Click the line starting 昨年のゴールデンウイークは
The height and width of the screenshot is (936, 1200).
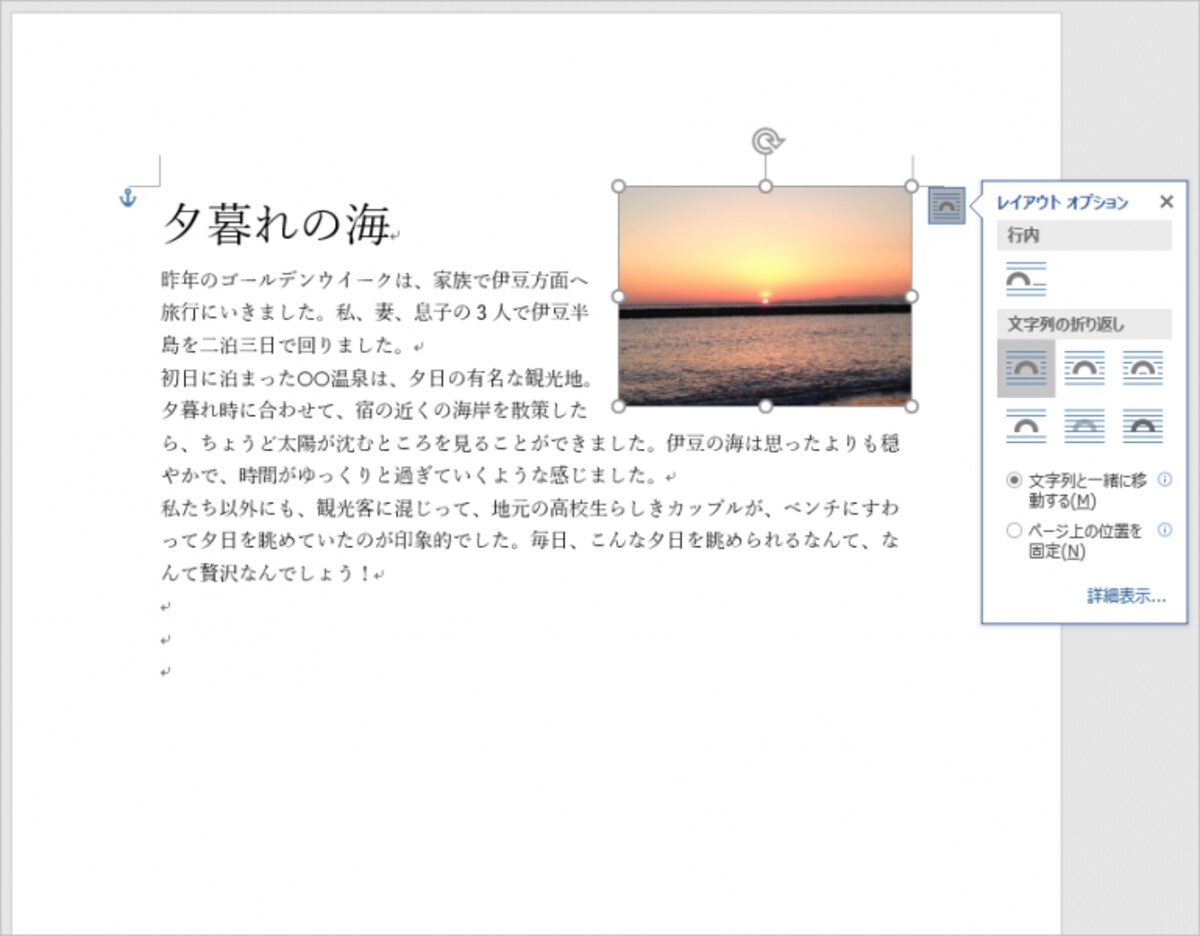375,279
